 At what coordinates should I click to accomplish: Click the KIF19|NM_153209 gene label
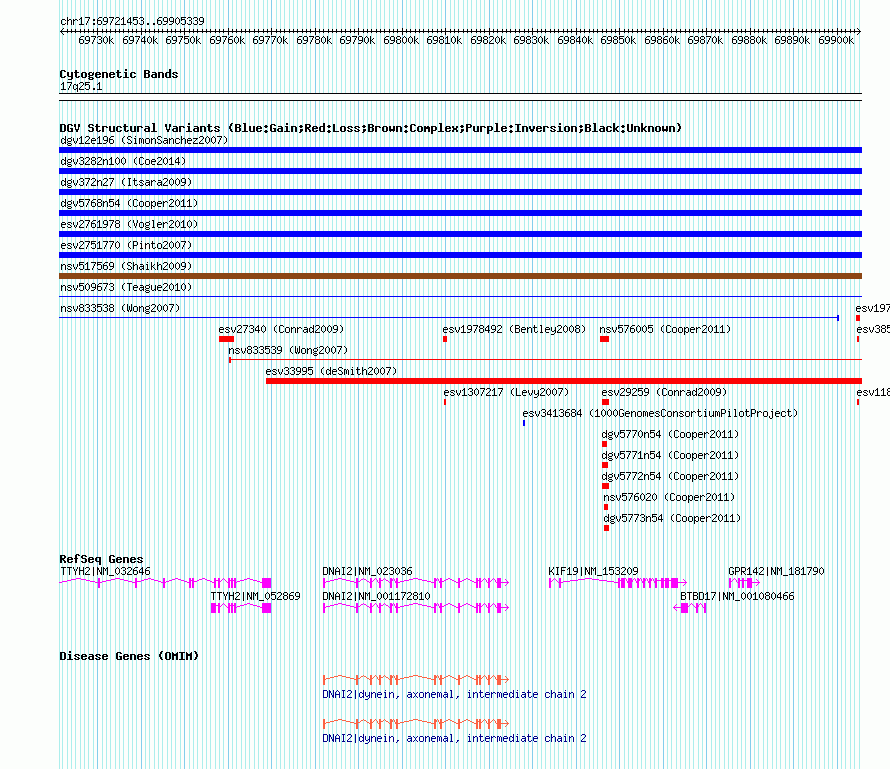tap(593, 572)
